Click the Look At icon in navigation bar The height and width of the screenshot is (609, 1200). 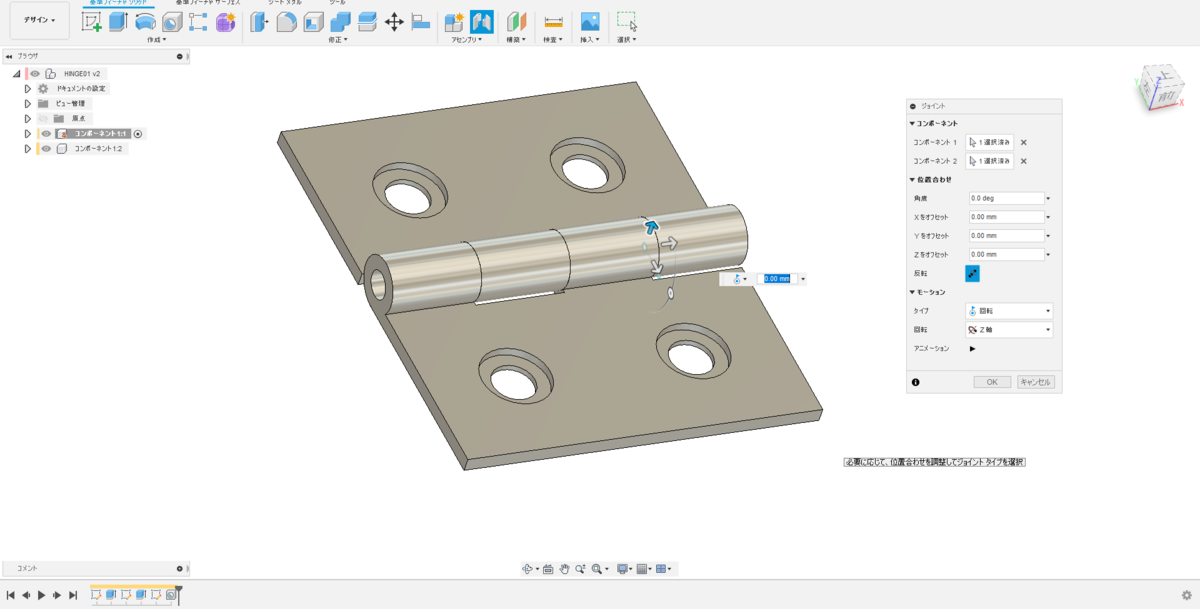[548, 569]
